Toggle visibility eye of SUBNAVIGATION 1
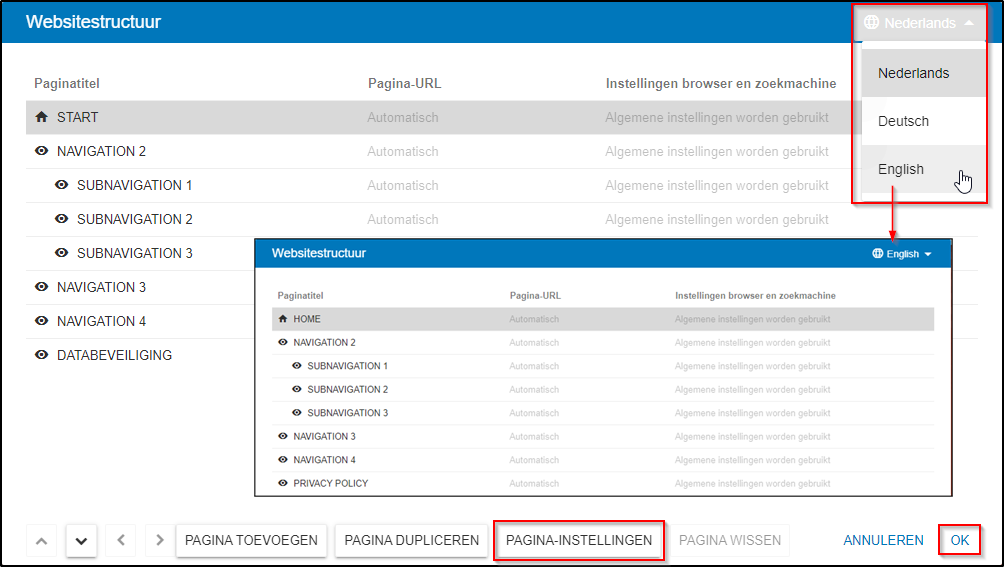The height and width of the screenshot is (567, 1004). click(x=62, y=185)
